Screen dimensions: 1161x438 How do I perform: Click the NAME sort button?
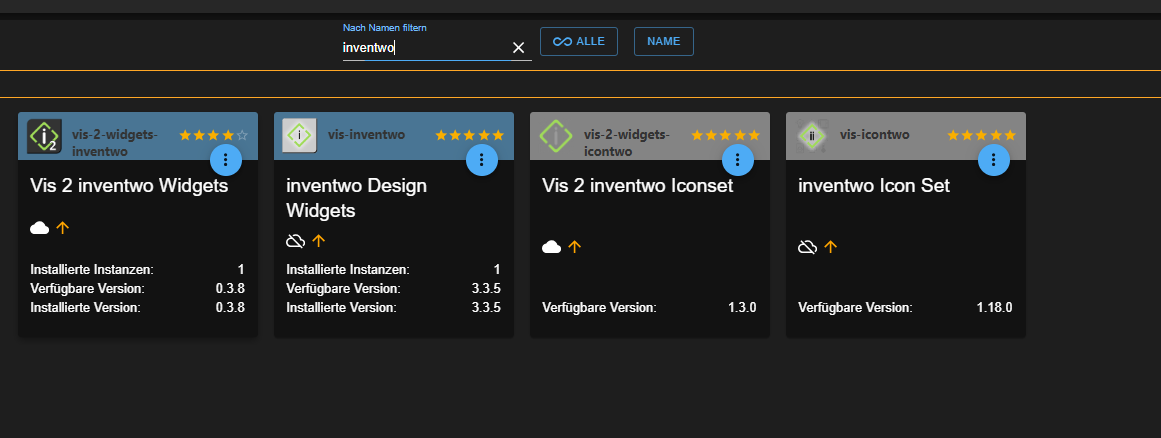pos(663,42)
